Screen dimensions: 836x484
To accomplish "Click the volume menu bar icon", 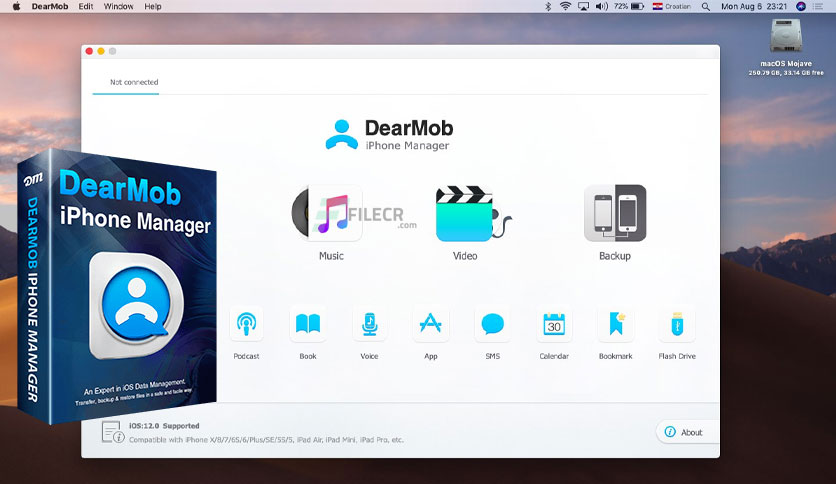I will 601,6.
